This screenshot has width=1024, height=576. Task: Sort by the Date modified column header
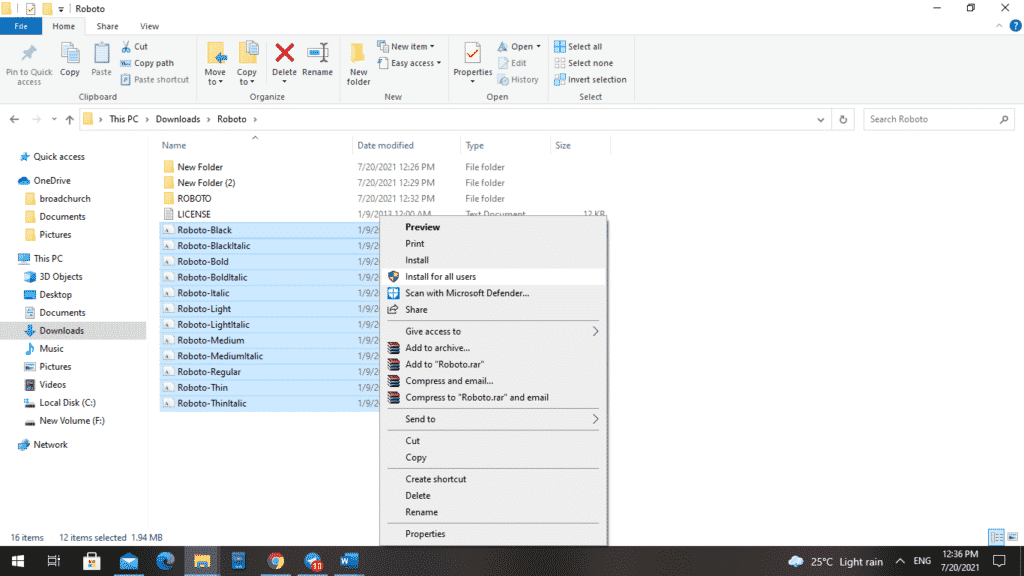pyautogui.click(x=385, y=145)
